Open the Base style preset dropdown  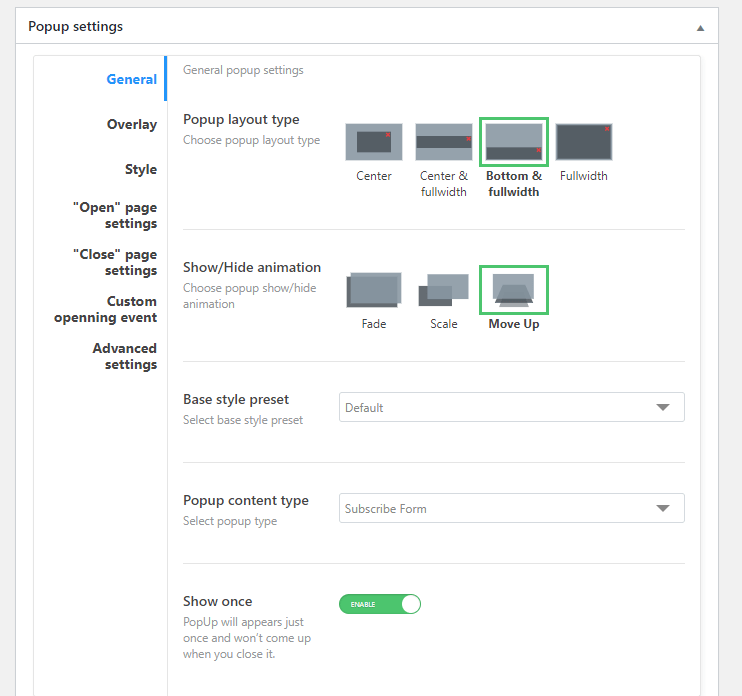[512, 407]
